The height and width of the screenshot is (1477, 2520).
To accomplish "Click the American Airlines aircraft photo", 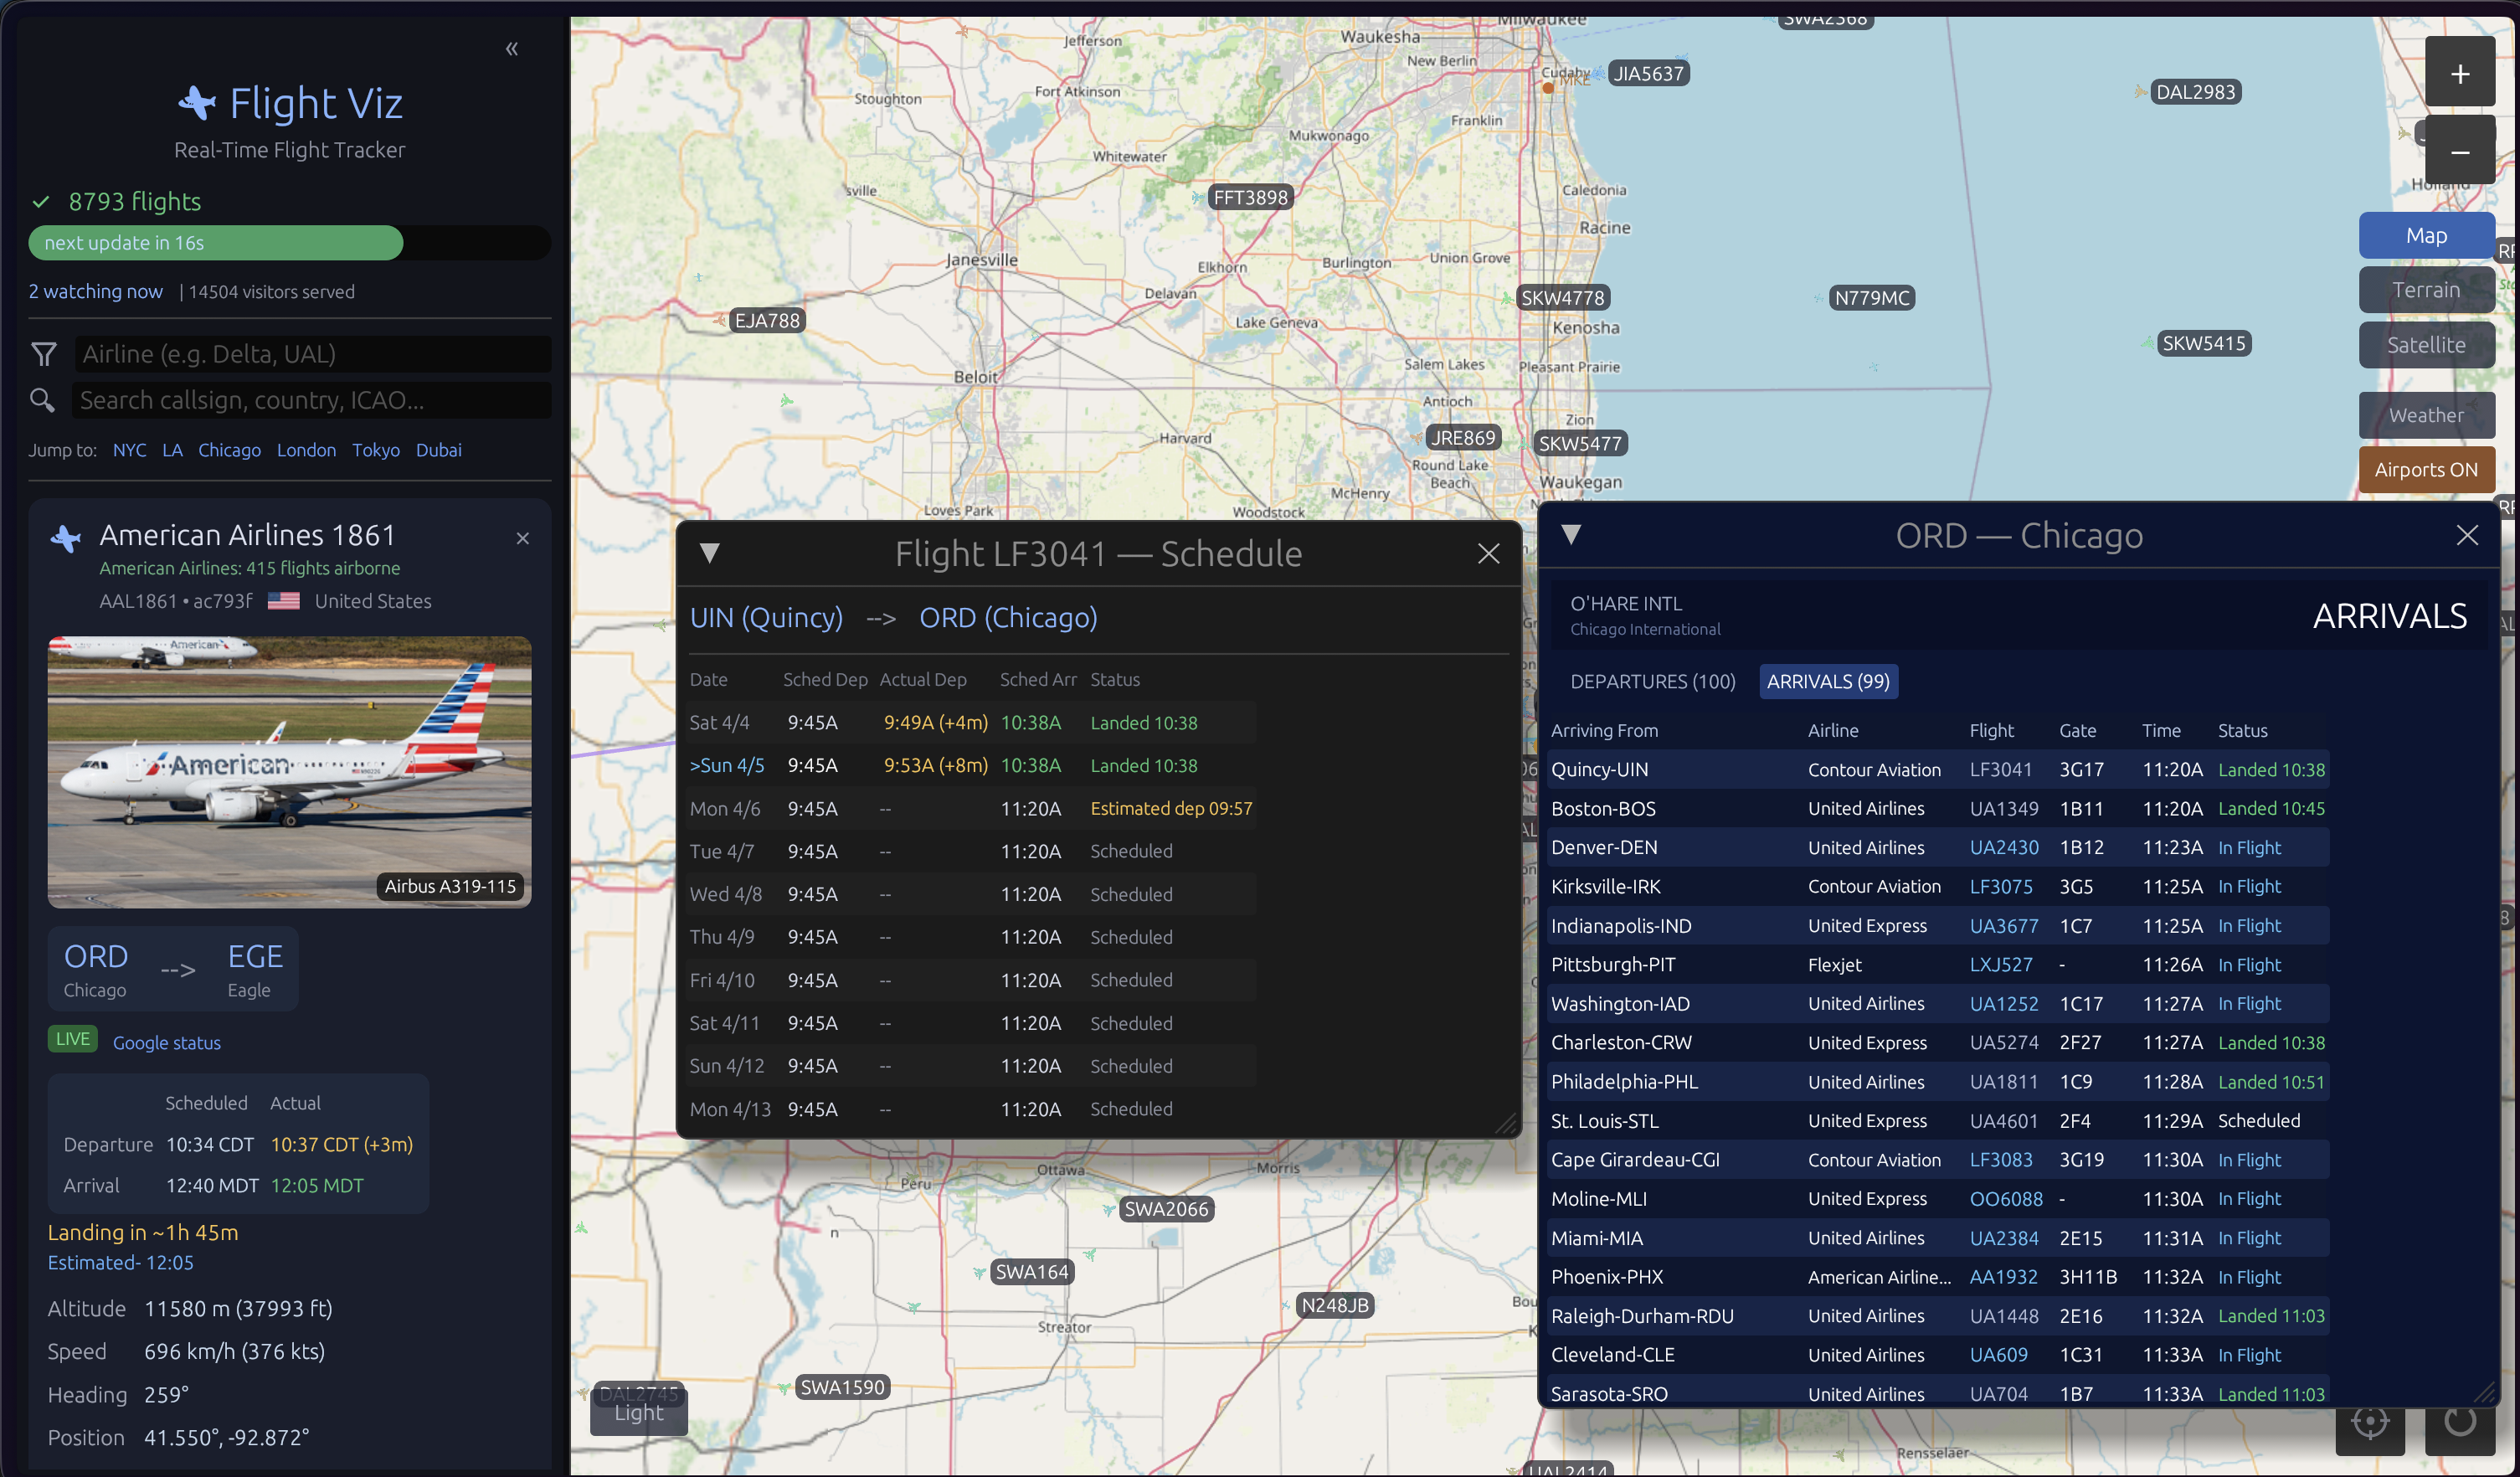I will [289, 771].
